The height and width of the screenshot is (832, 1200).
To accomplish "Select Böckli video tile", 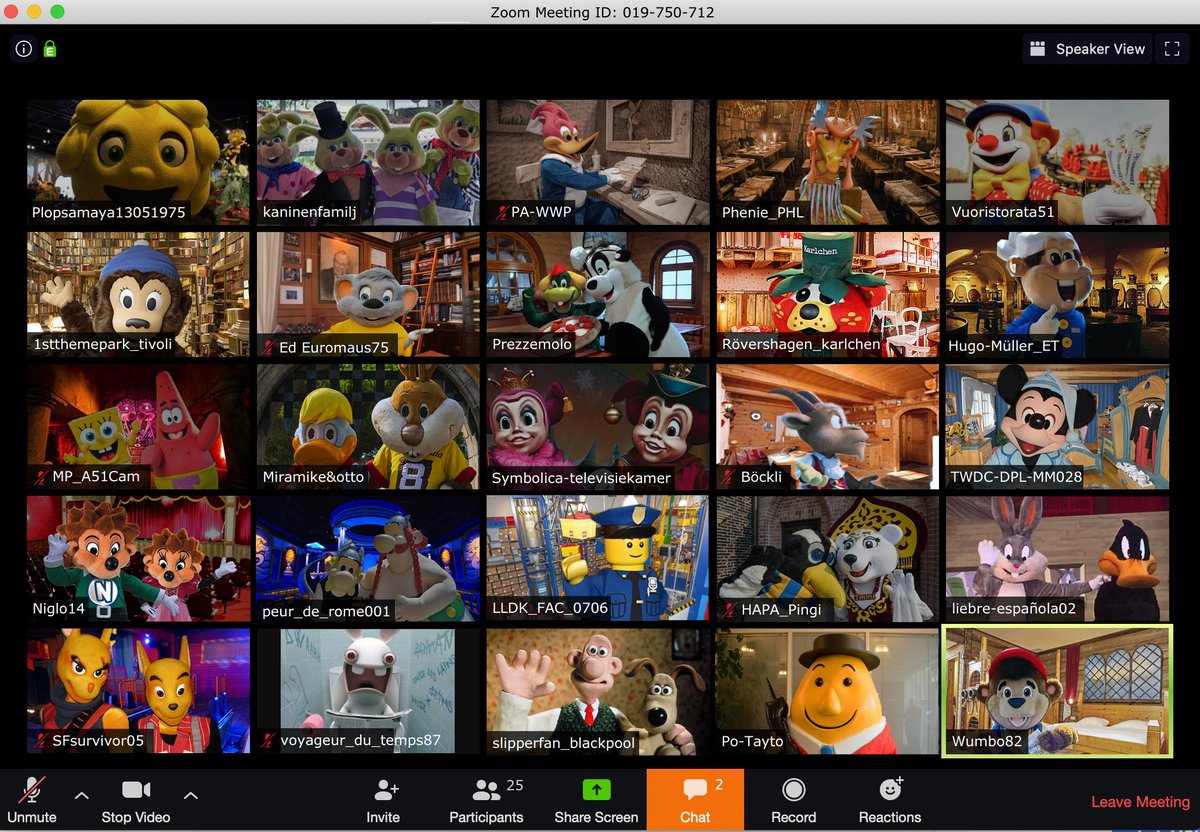I will point(828,426).
